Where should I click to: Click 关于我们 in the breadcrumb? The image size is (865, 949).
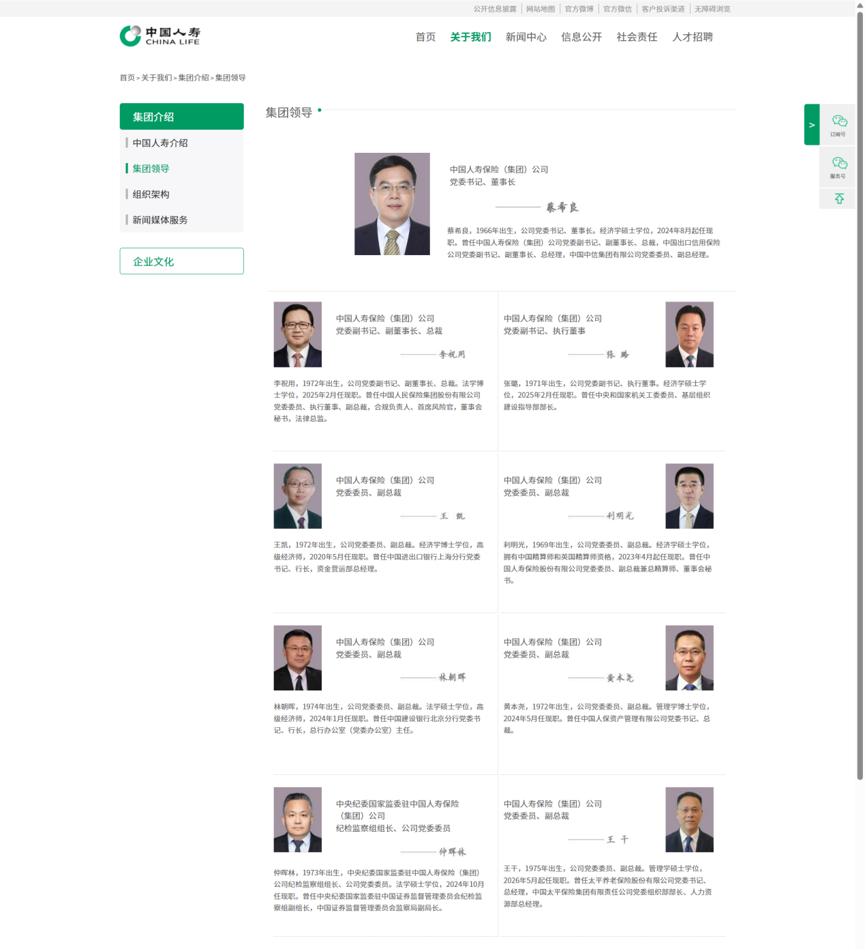tap(156, 77)
